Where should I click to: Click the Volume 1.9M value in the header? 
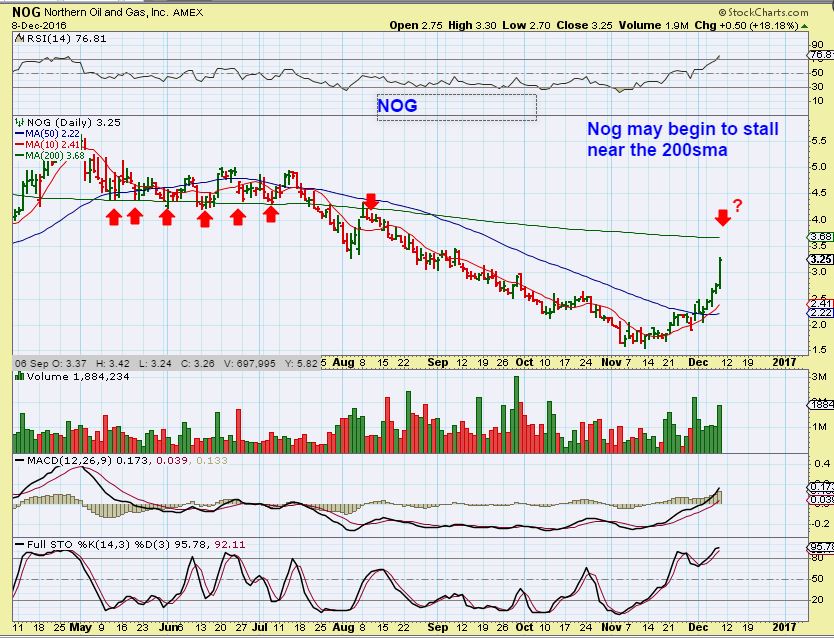pos(654,26)
